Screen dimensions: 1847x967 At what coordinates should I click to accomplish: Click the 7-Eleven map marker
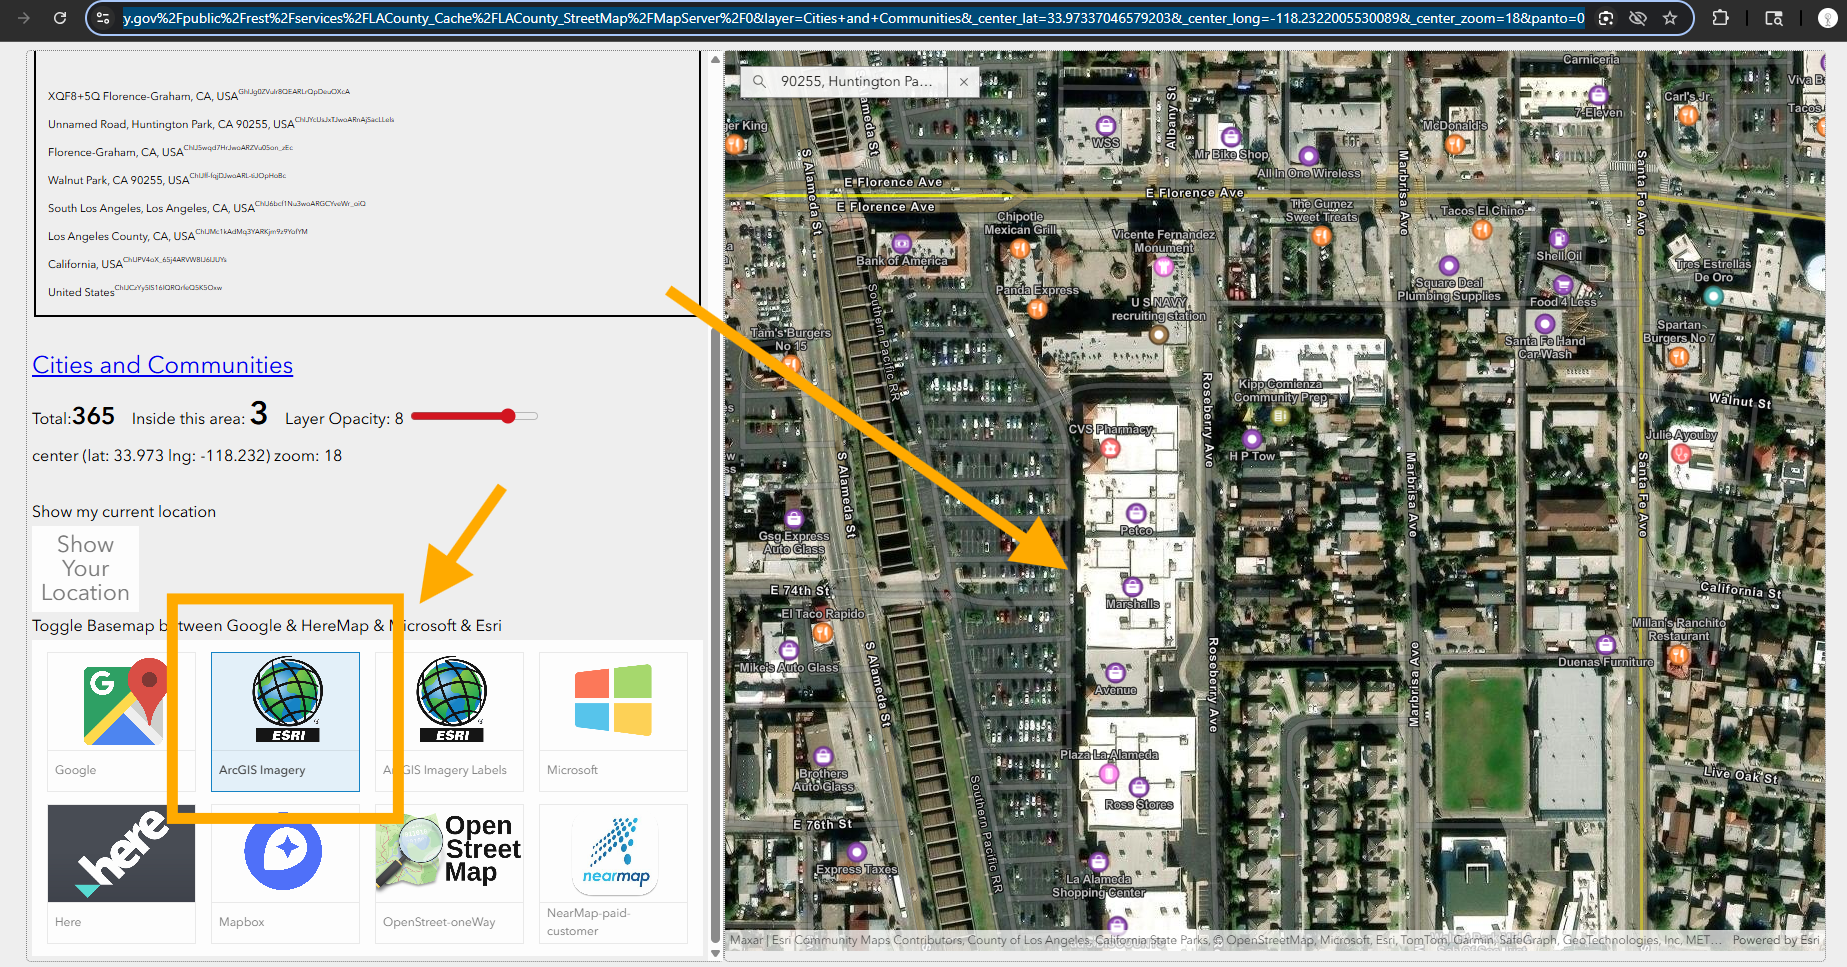click(1598, 96)
